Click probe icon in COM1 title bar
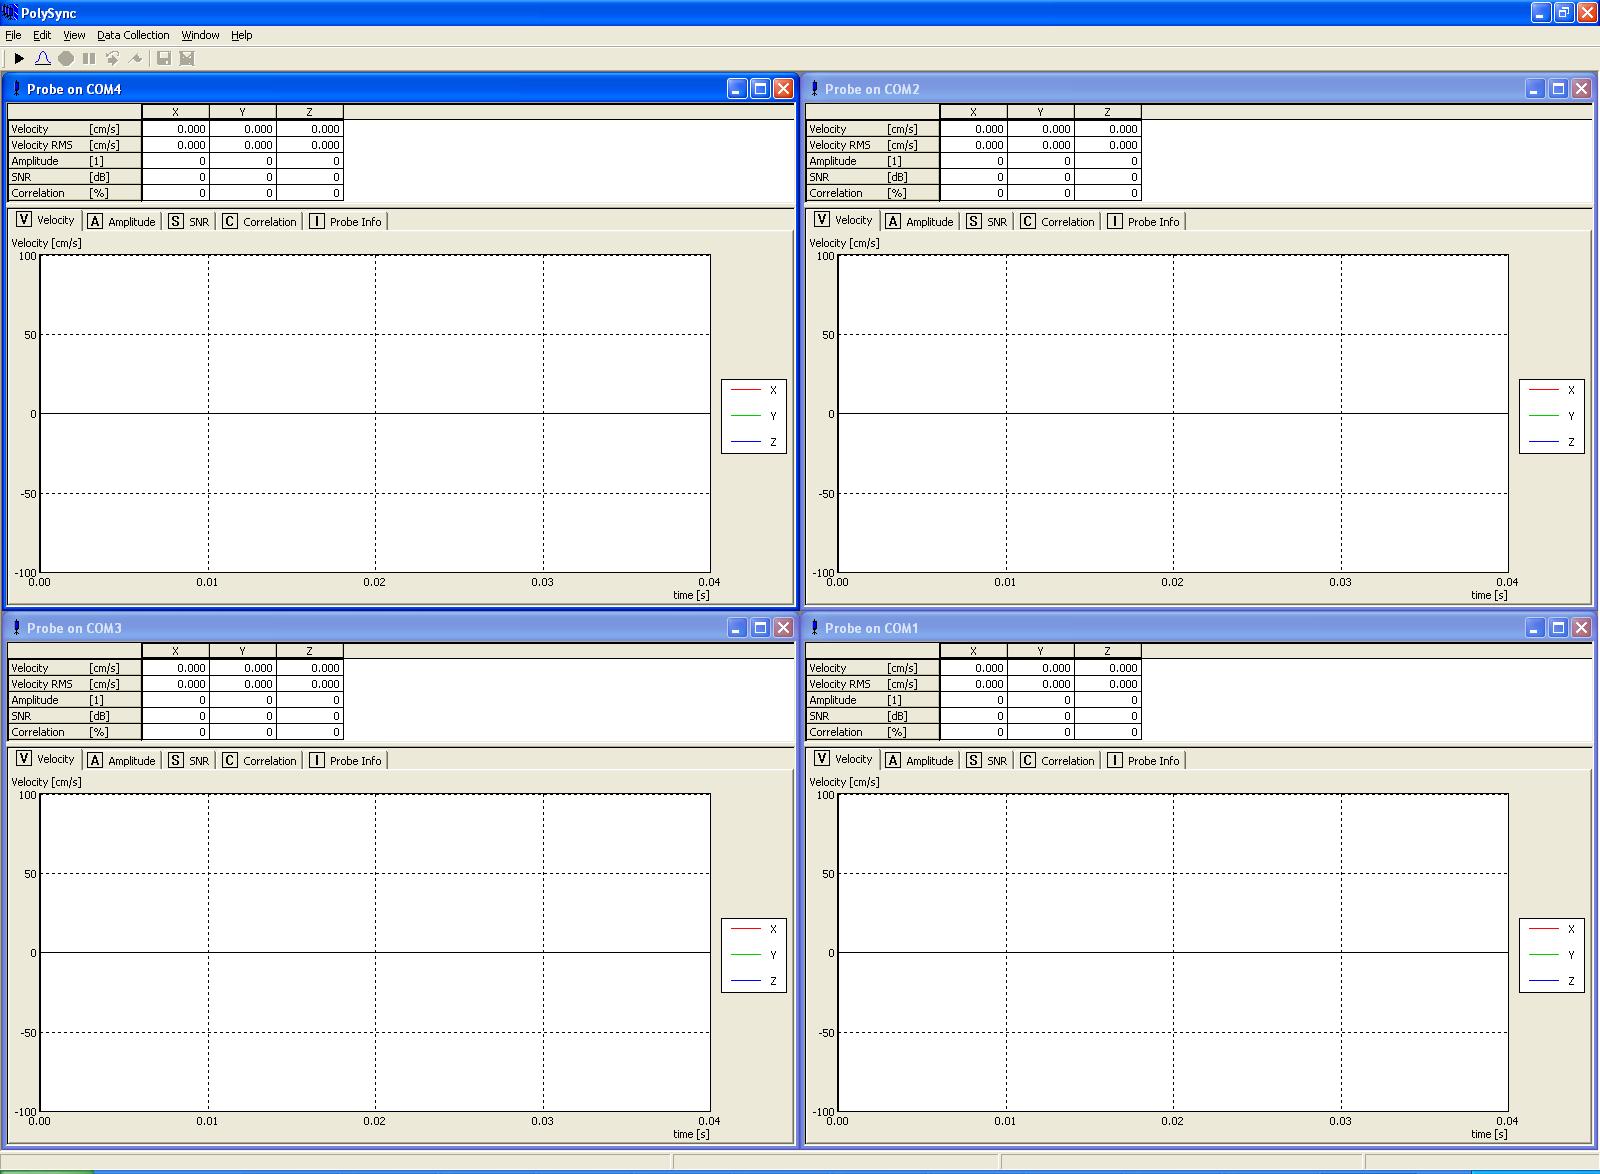Screen dimensions: 1600x1174 [814, 628]
